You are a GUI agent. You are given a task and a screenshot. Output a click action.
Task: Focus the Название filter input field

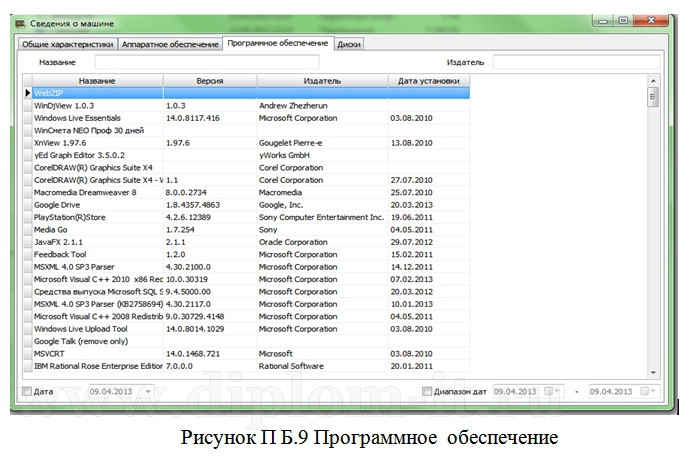coord(207,62)
